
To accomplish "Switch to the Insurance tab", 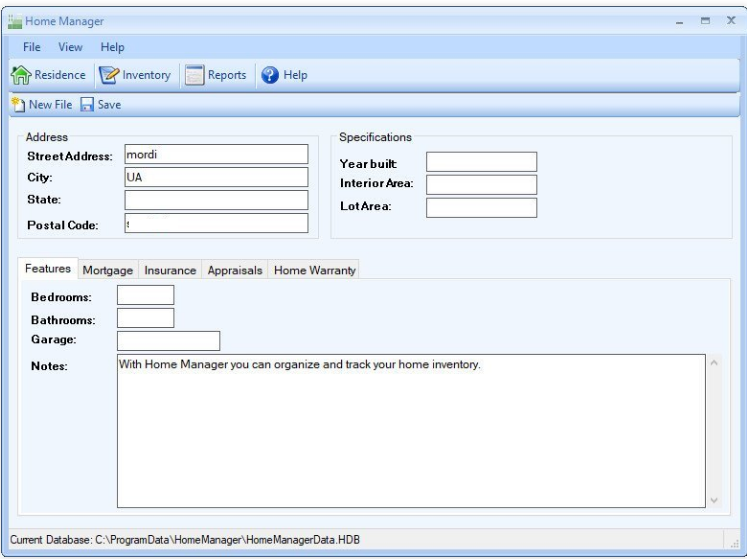I will coord(170,270).
